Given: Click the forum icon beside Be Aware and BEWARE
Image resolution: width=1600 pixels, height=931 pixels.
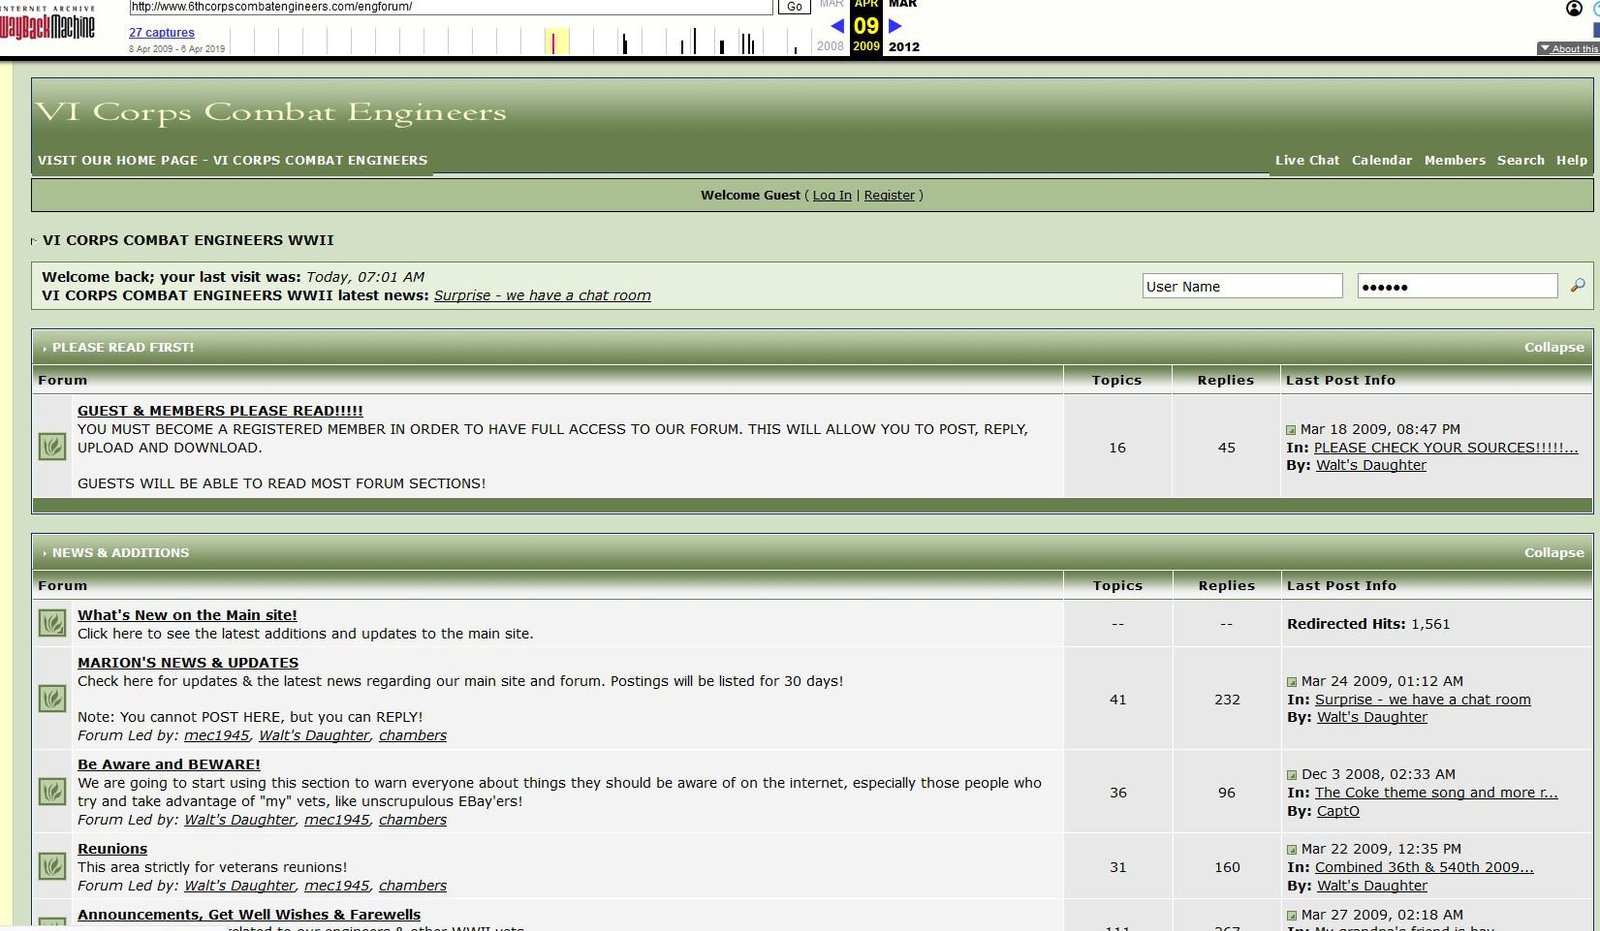Looking at the screenshot, I should coord(52,792).
